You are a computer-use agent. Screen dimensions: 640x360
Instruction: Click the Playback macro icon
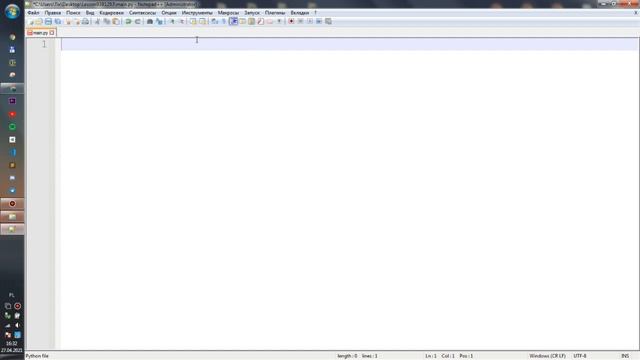(x=310, y=21)
